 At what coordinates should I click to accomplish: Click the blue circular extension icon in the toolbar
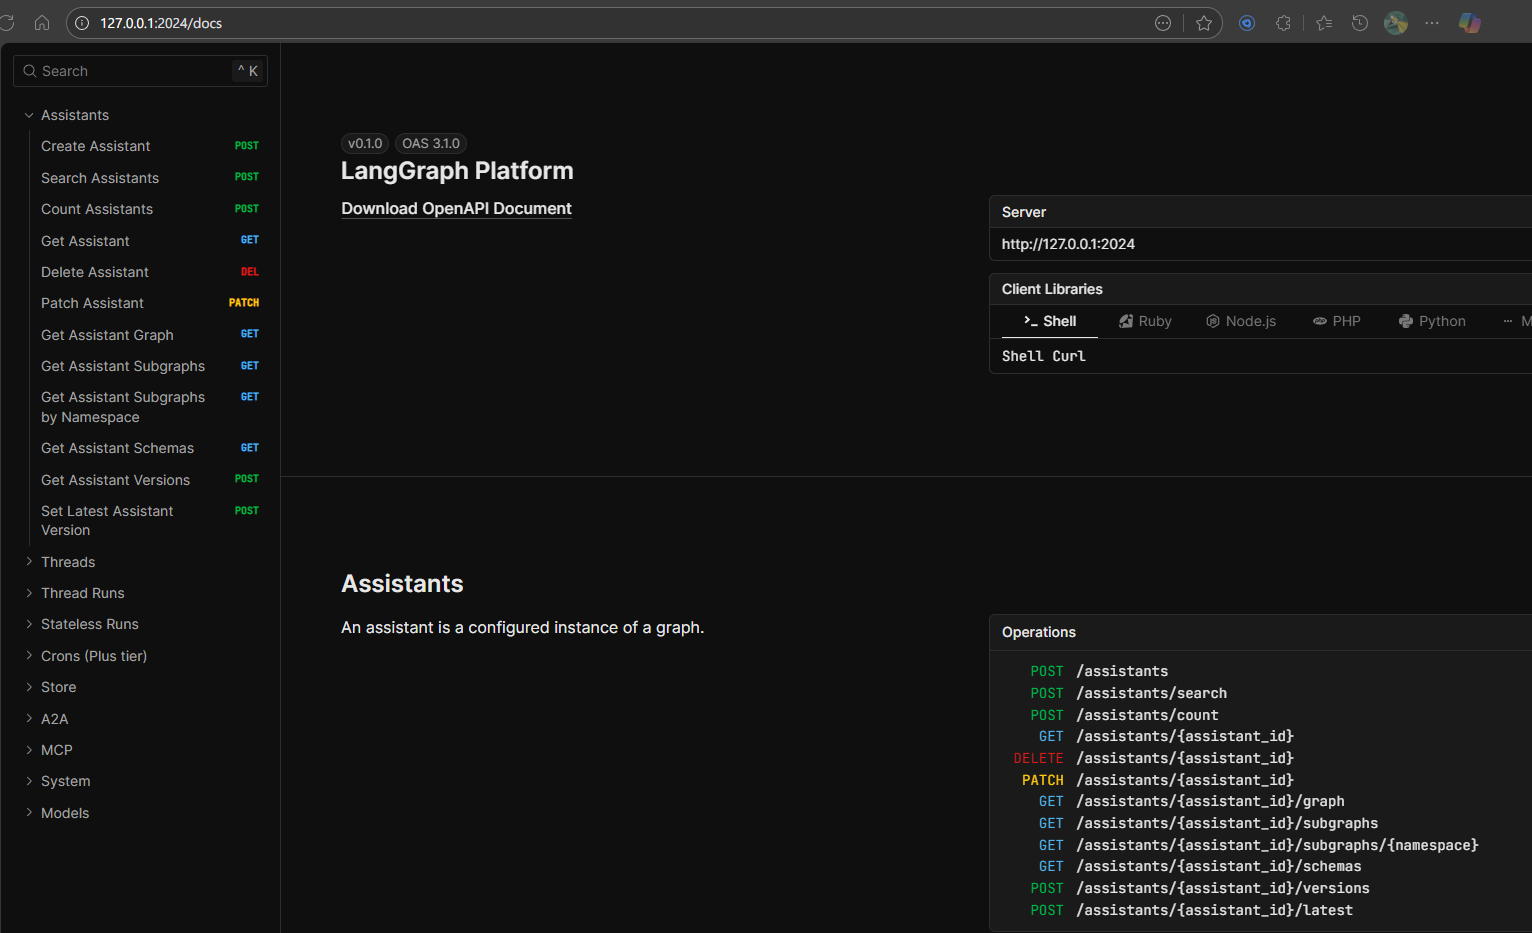1247,23
